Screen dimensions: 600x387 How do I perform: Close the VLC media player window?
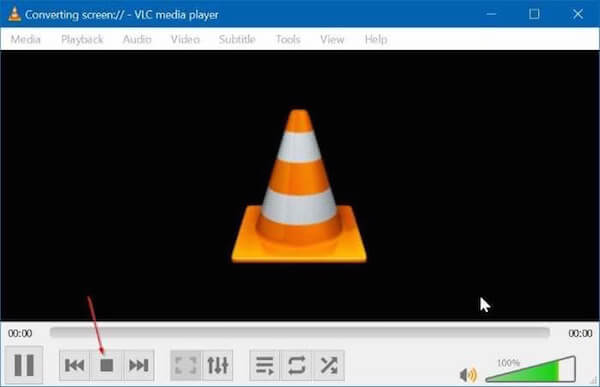(x=578, y=14)
